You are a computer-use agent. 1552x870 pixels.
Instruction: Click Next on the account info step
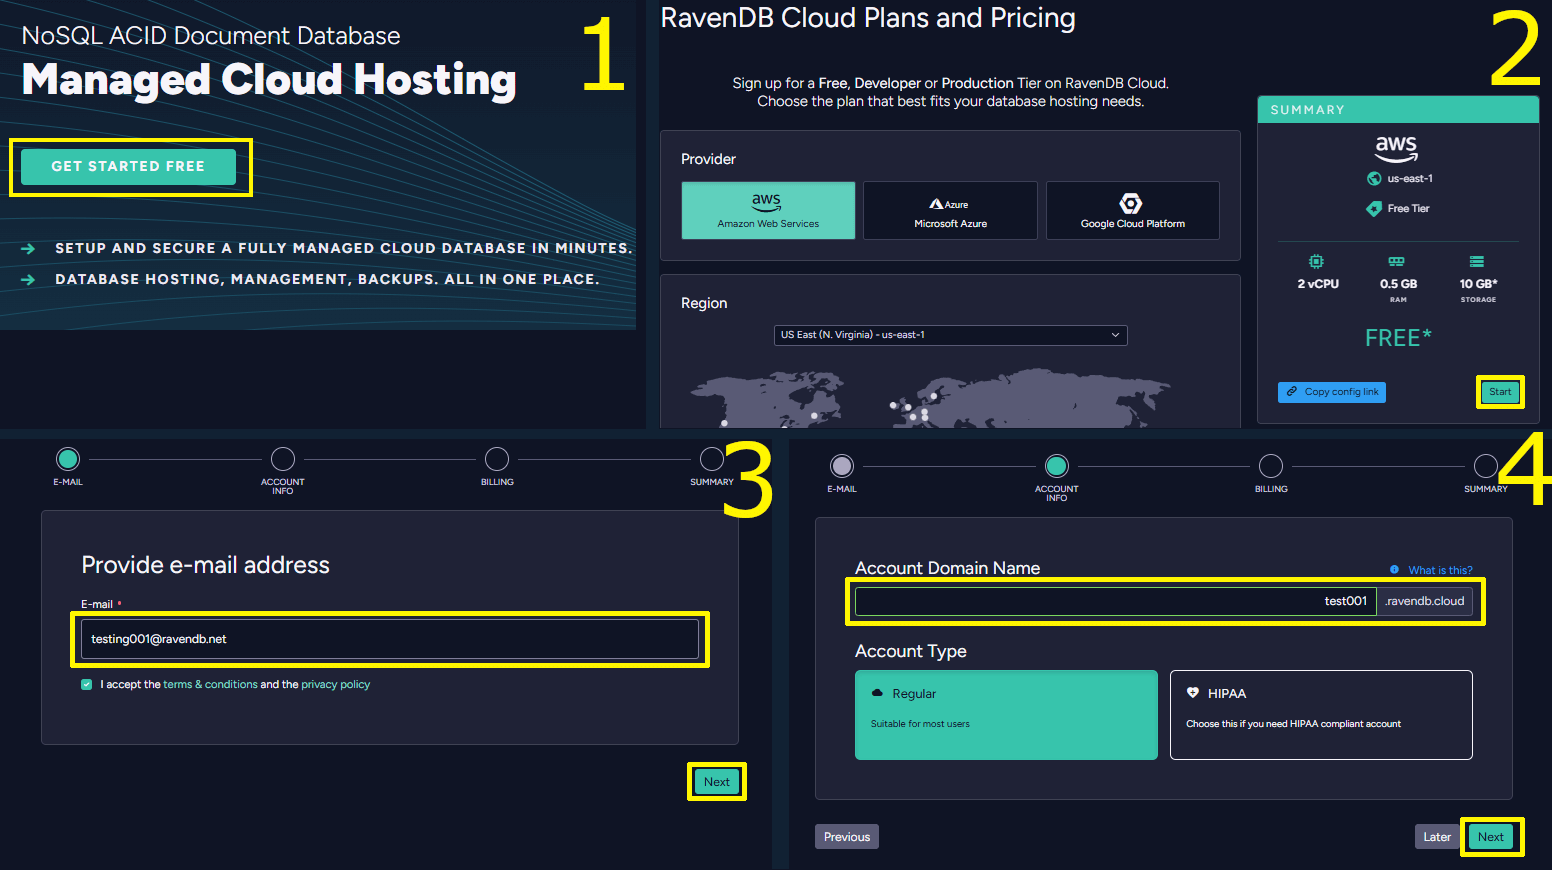[x=1491, y=837]
